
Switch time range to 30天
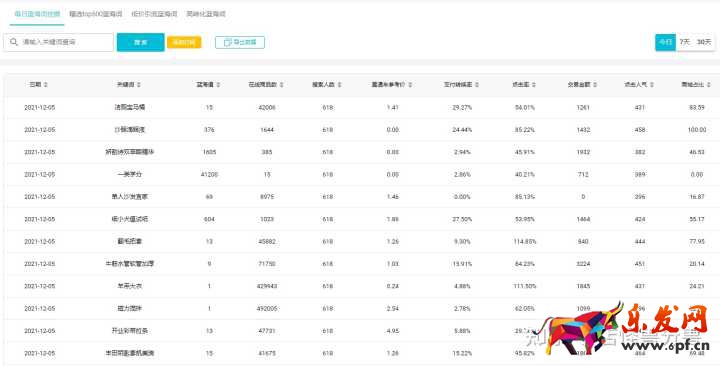point(703,42)
